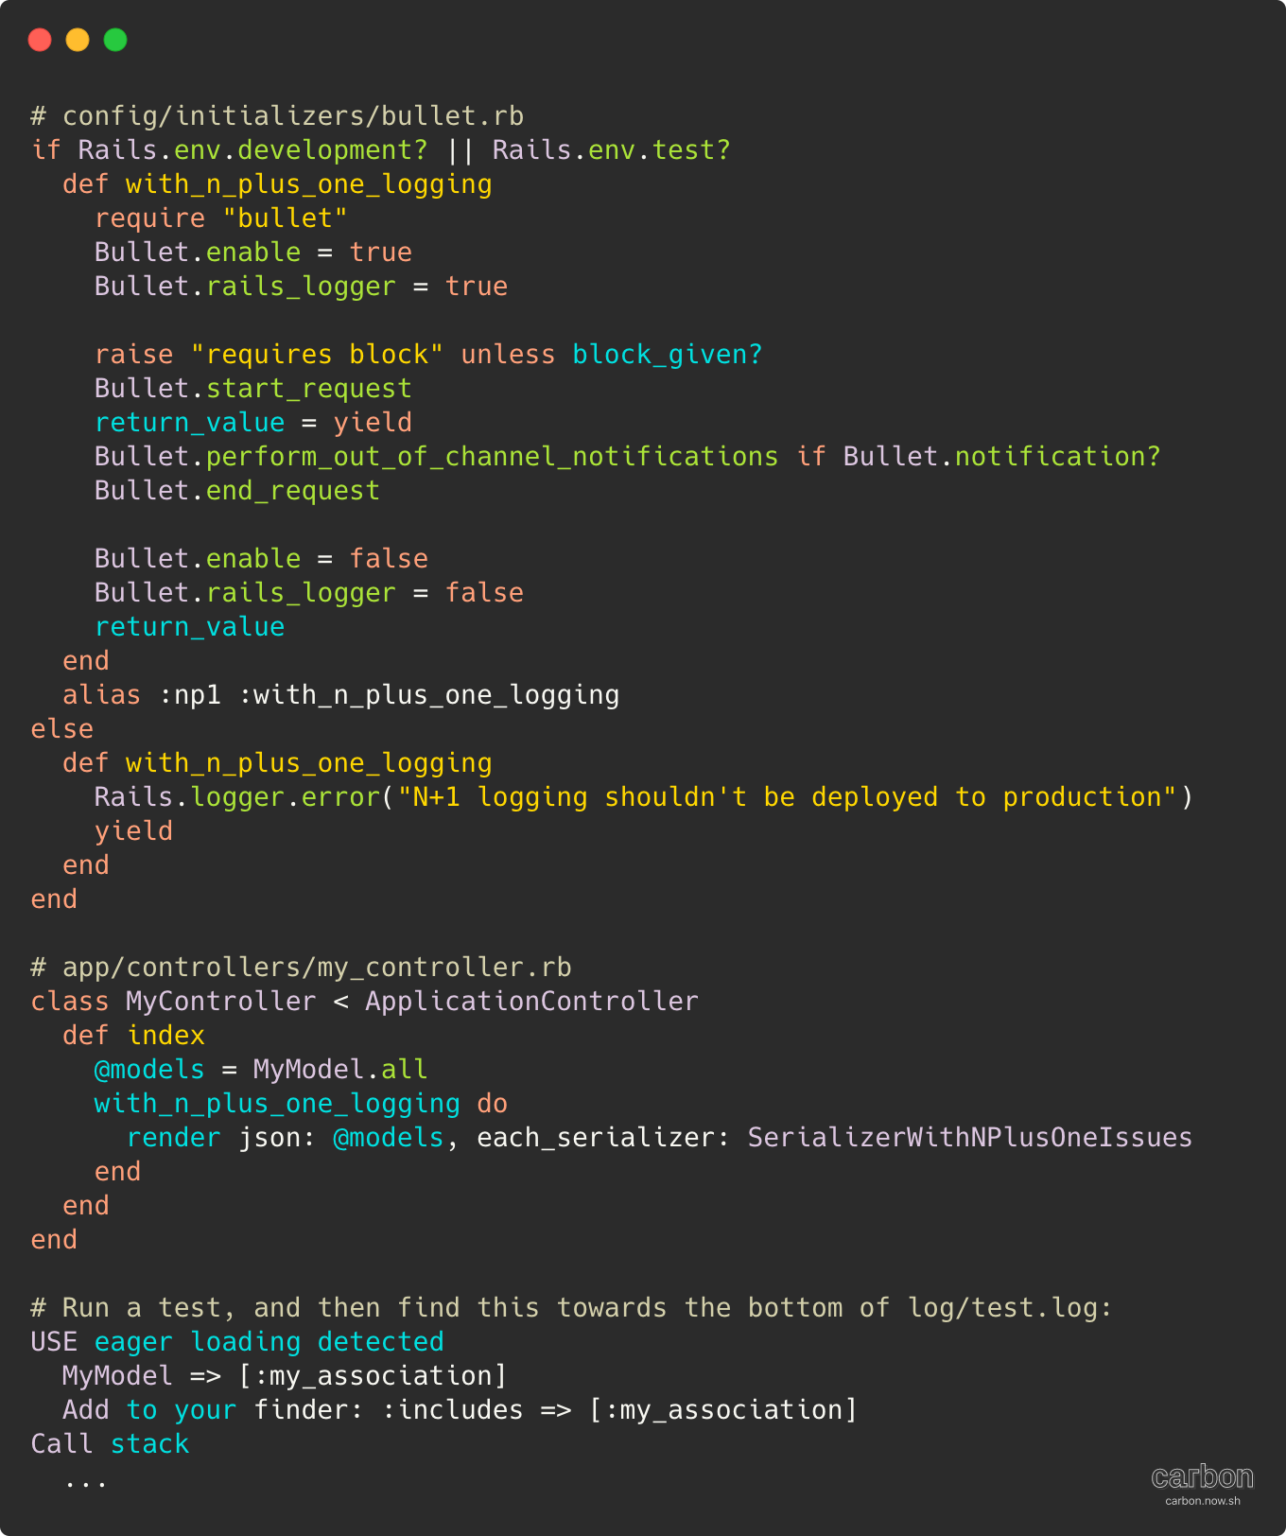Click the yellow minimize window dot
1286x1536 pixels.
78,40
